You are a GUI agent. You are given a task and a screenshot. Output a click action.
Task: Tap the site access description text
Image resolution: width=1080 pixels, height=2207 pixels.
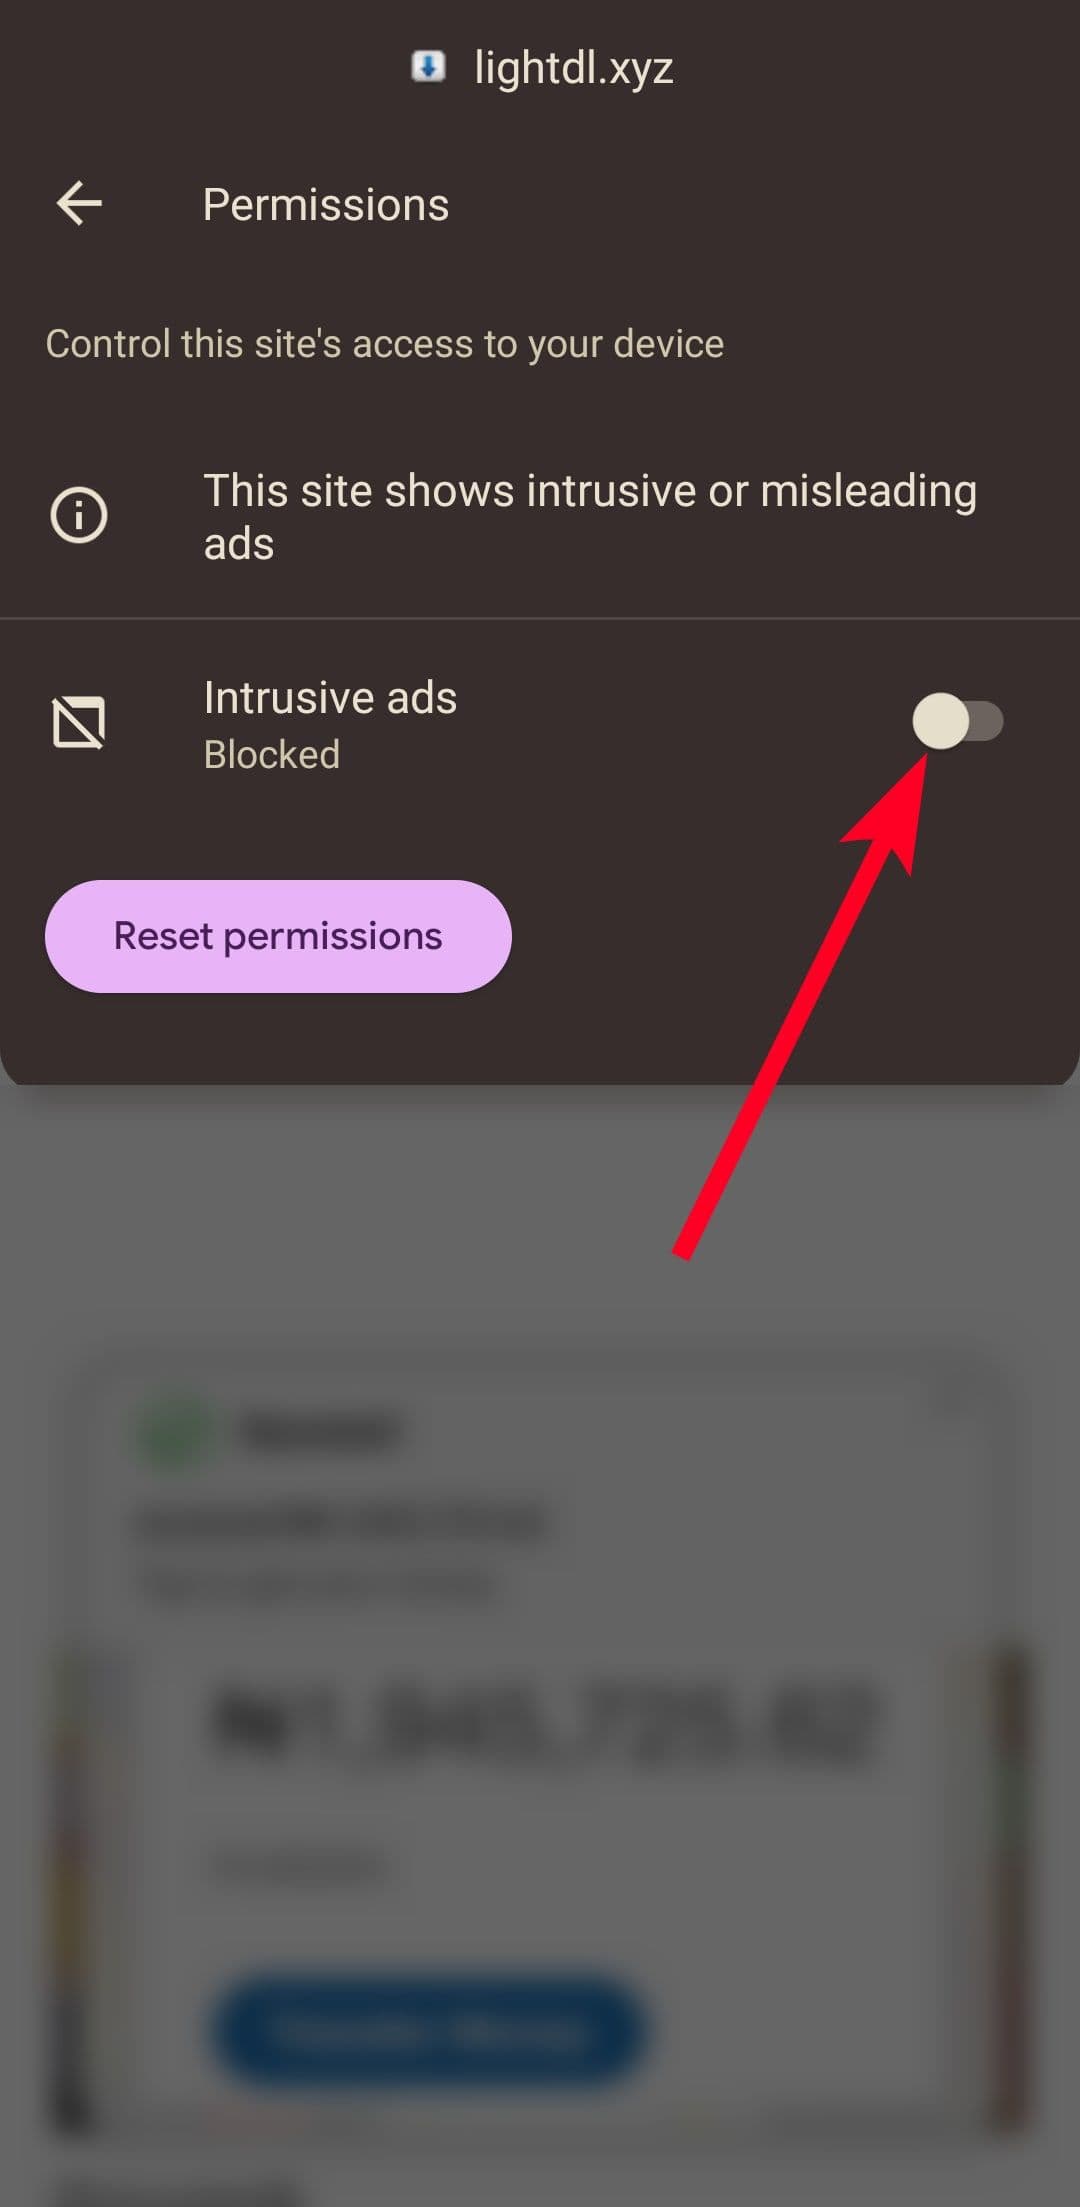(x=385, y=343)
